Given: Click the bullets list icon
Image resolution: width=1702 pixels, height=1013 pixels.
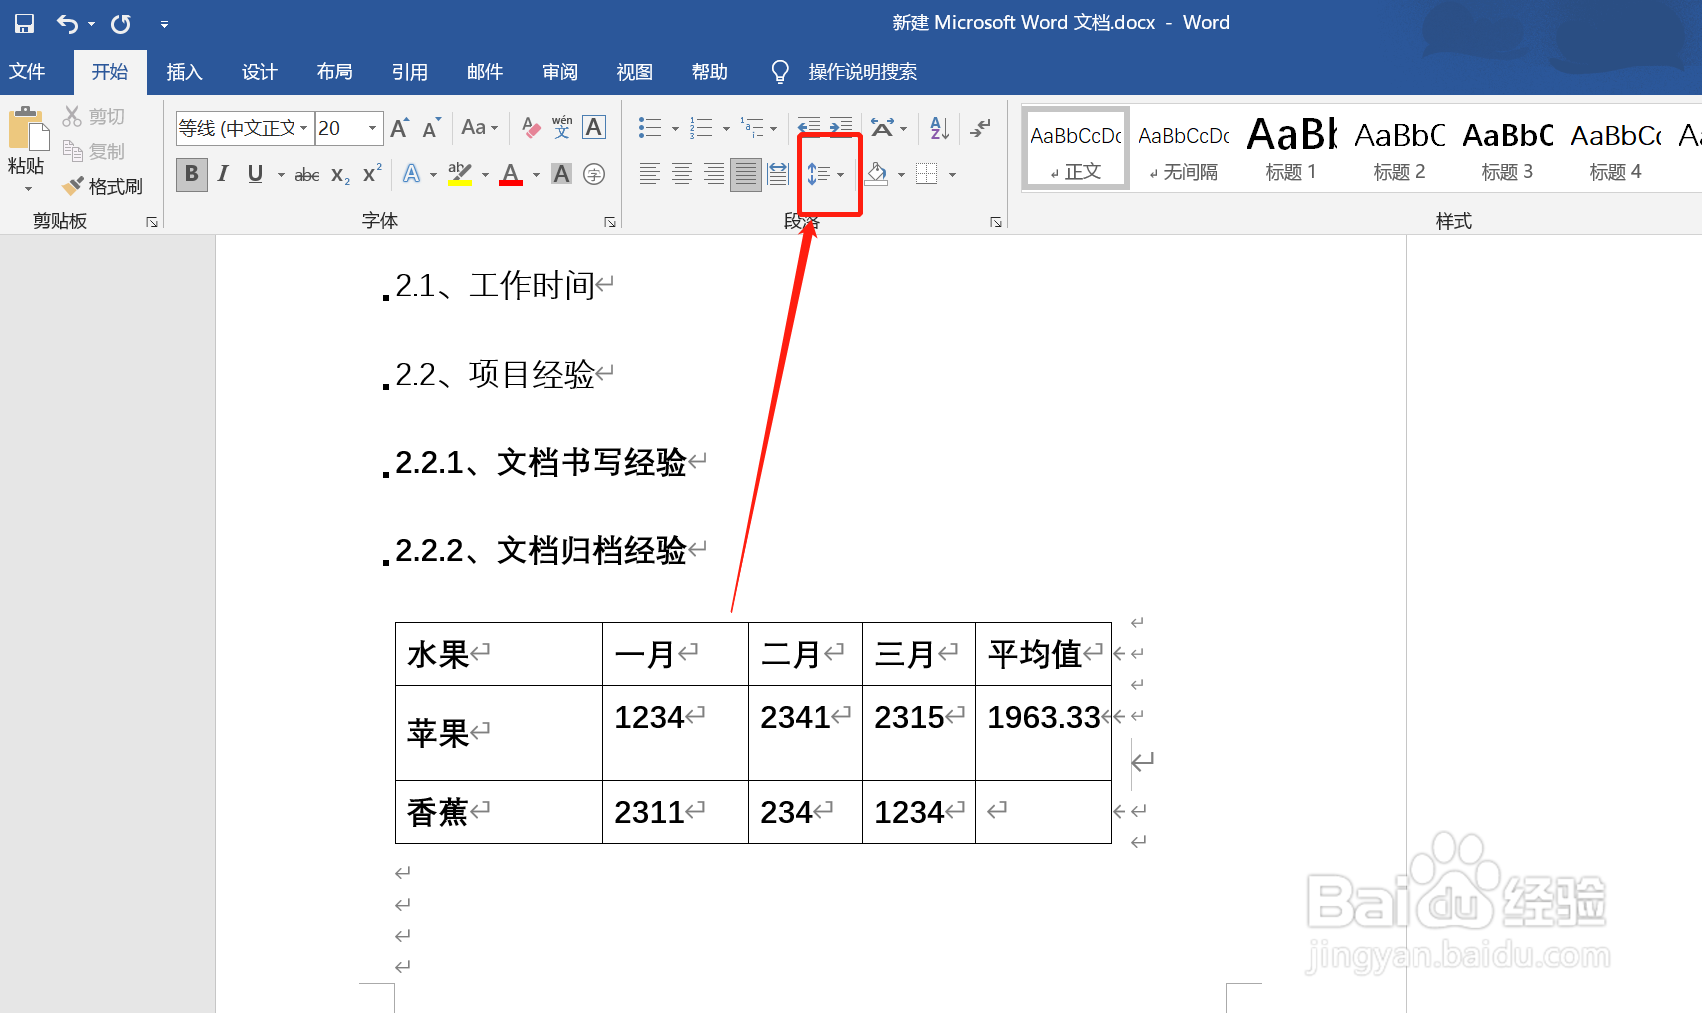Looking at the screenshot, I should (650, 128).
